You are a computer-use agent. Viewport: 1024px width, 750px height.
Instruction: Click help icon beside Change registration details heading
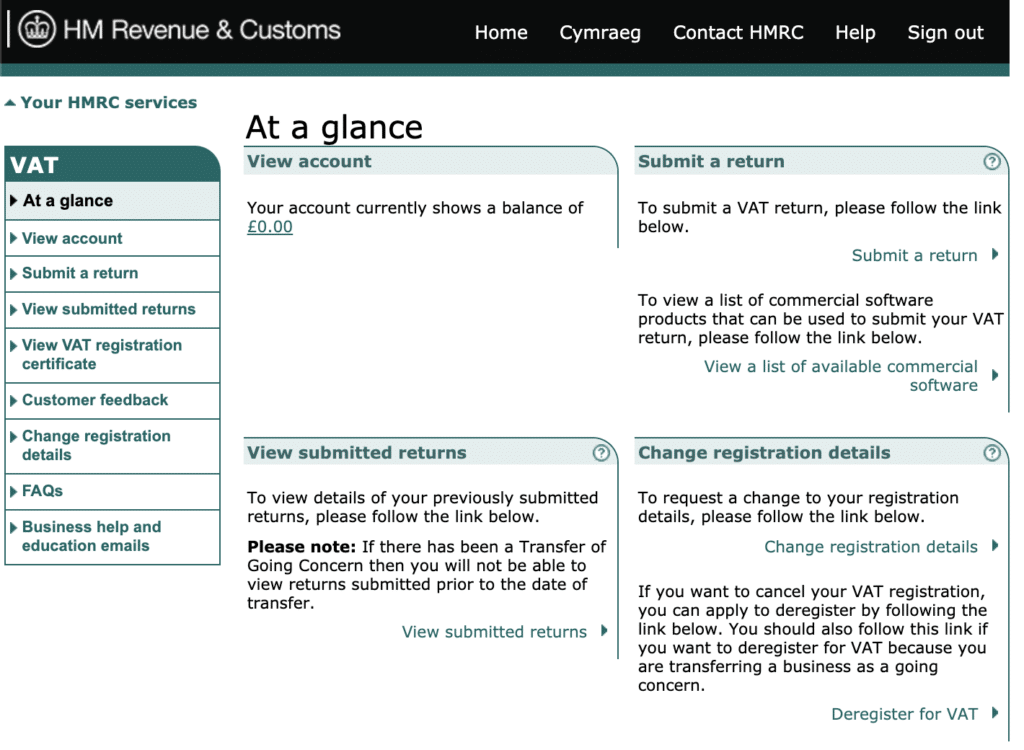(x=991, y=453)
